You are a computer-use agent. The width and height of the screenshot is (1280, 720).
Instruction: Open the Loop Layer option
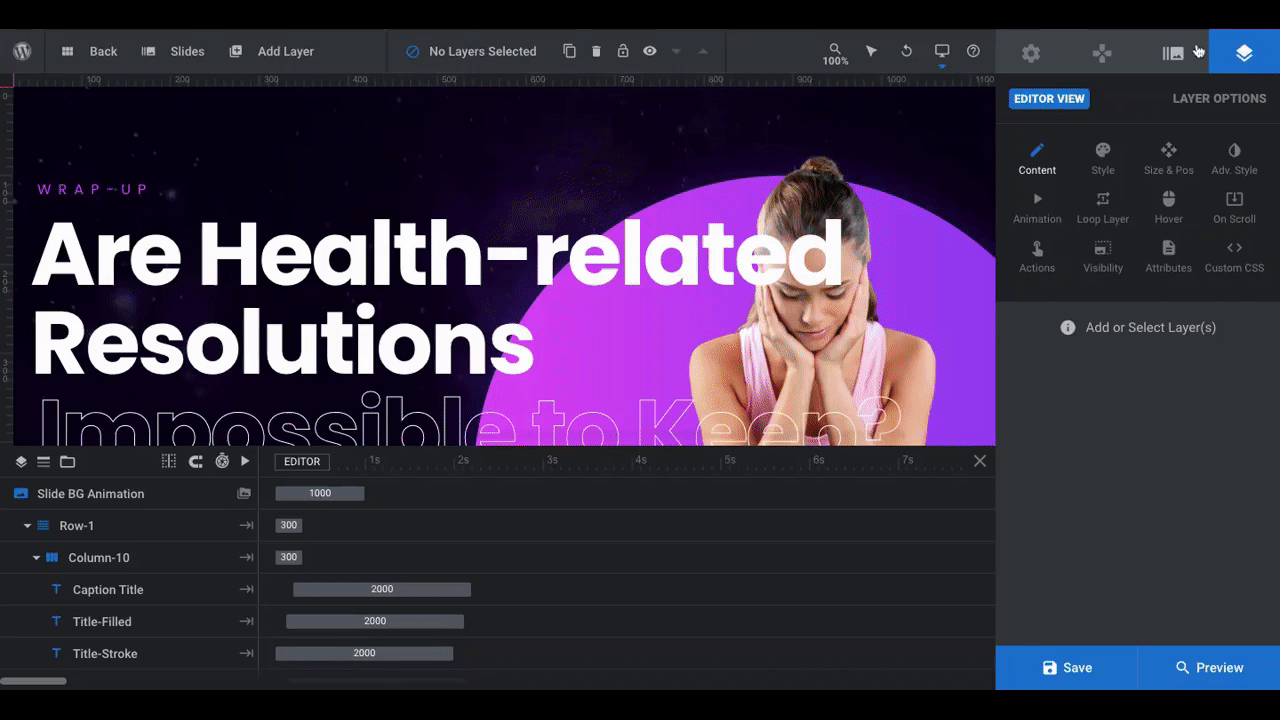point(1103,208)
